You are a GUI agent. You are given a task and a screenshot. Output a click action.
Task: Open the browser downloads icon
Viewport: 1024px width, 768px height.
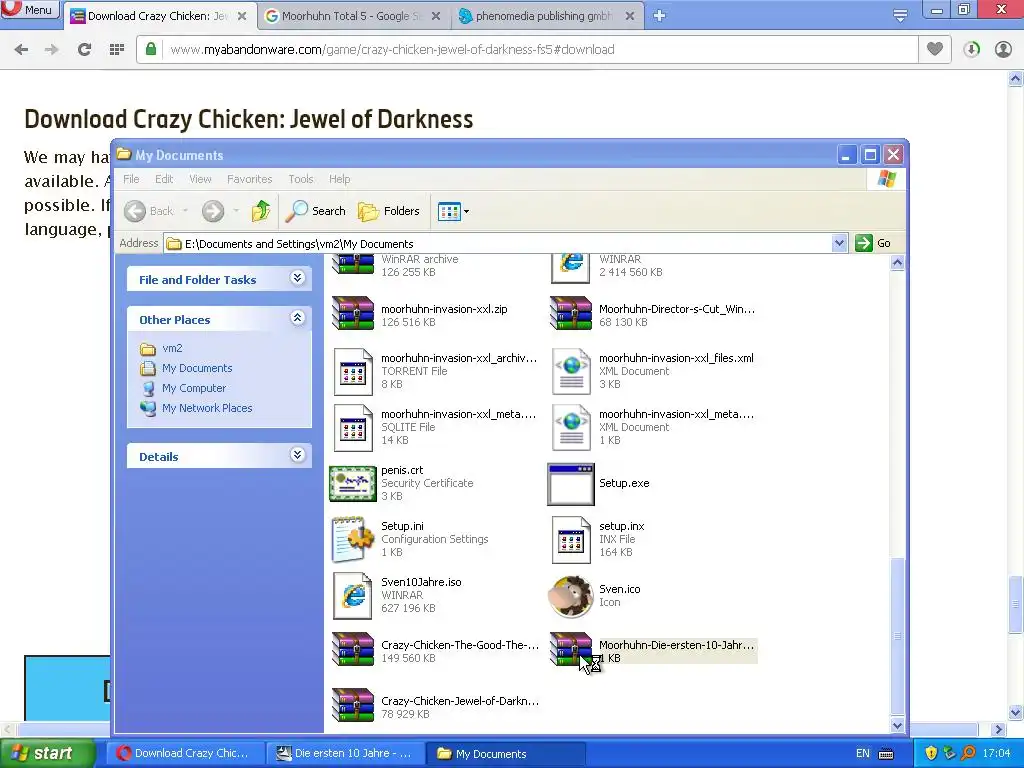(972, 49)
